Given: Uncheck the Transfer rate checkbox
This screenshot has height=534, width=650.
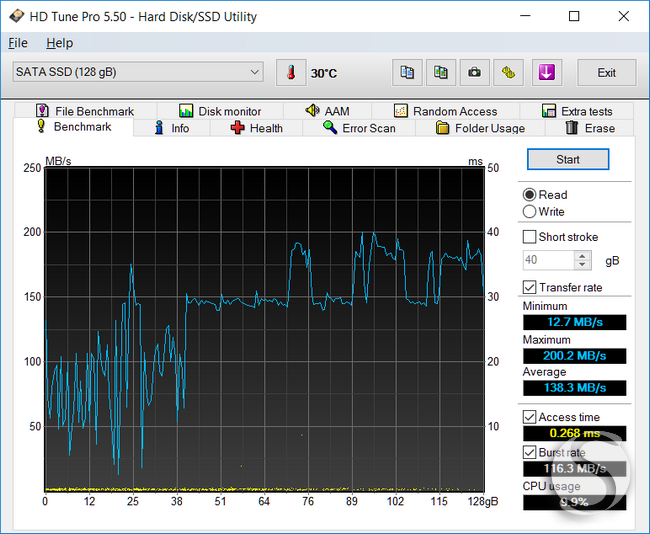Looking at the screenshot, I should [x=529, y=287].
